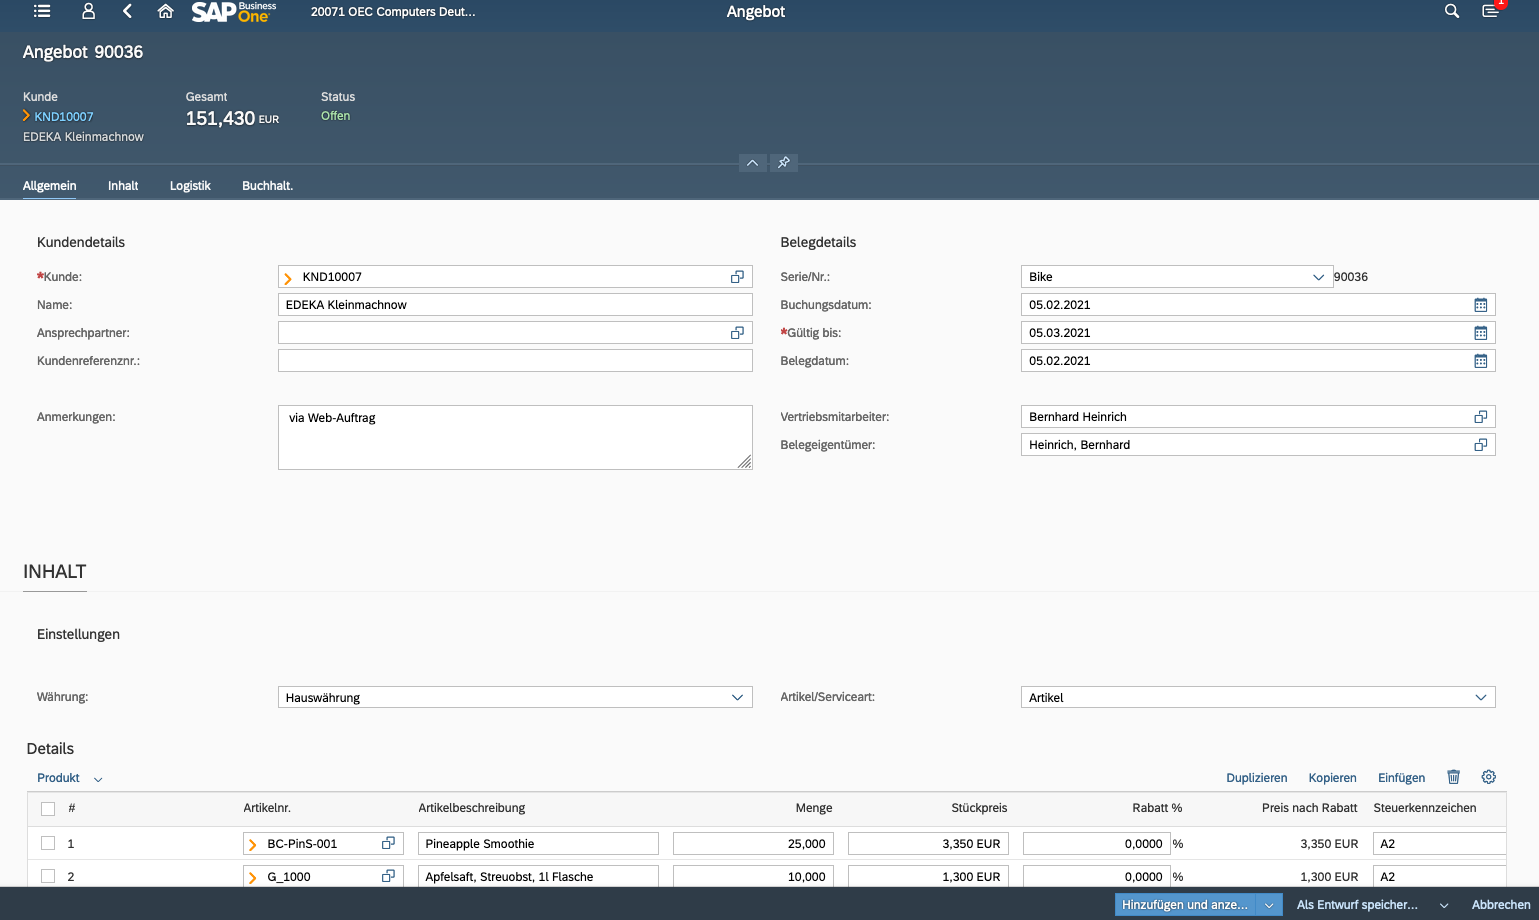Viewport: 1539px width, 920px height.
Task: Open calendar picker for Buchungsdatum
Action: coord(1480,305)
